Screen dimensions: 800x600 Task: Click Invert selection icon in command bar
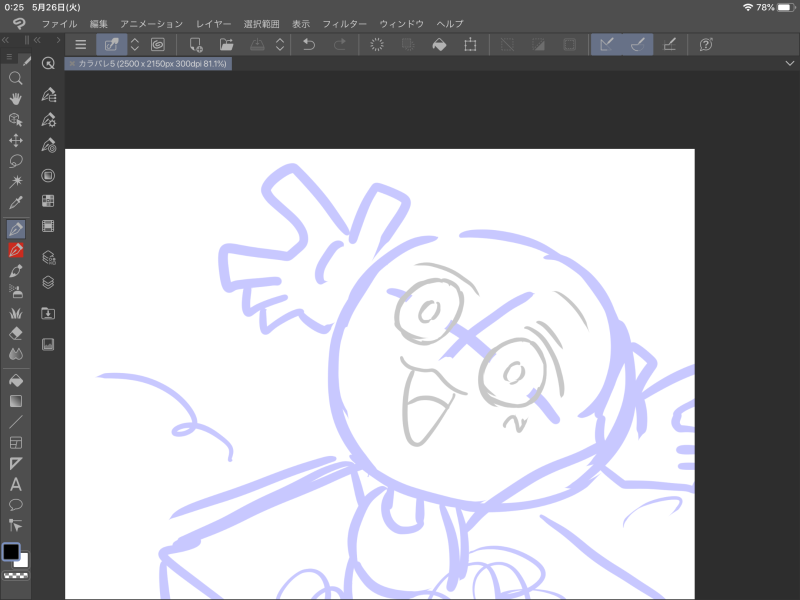pyautogui.click(x=538, y=45)
